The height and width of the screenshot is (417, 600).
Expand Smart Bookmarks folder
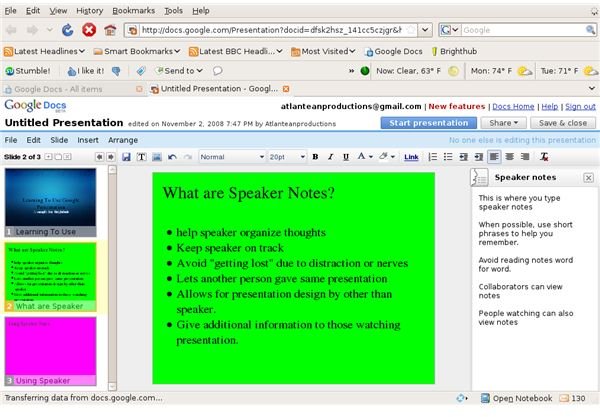(137, 51)
